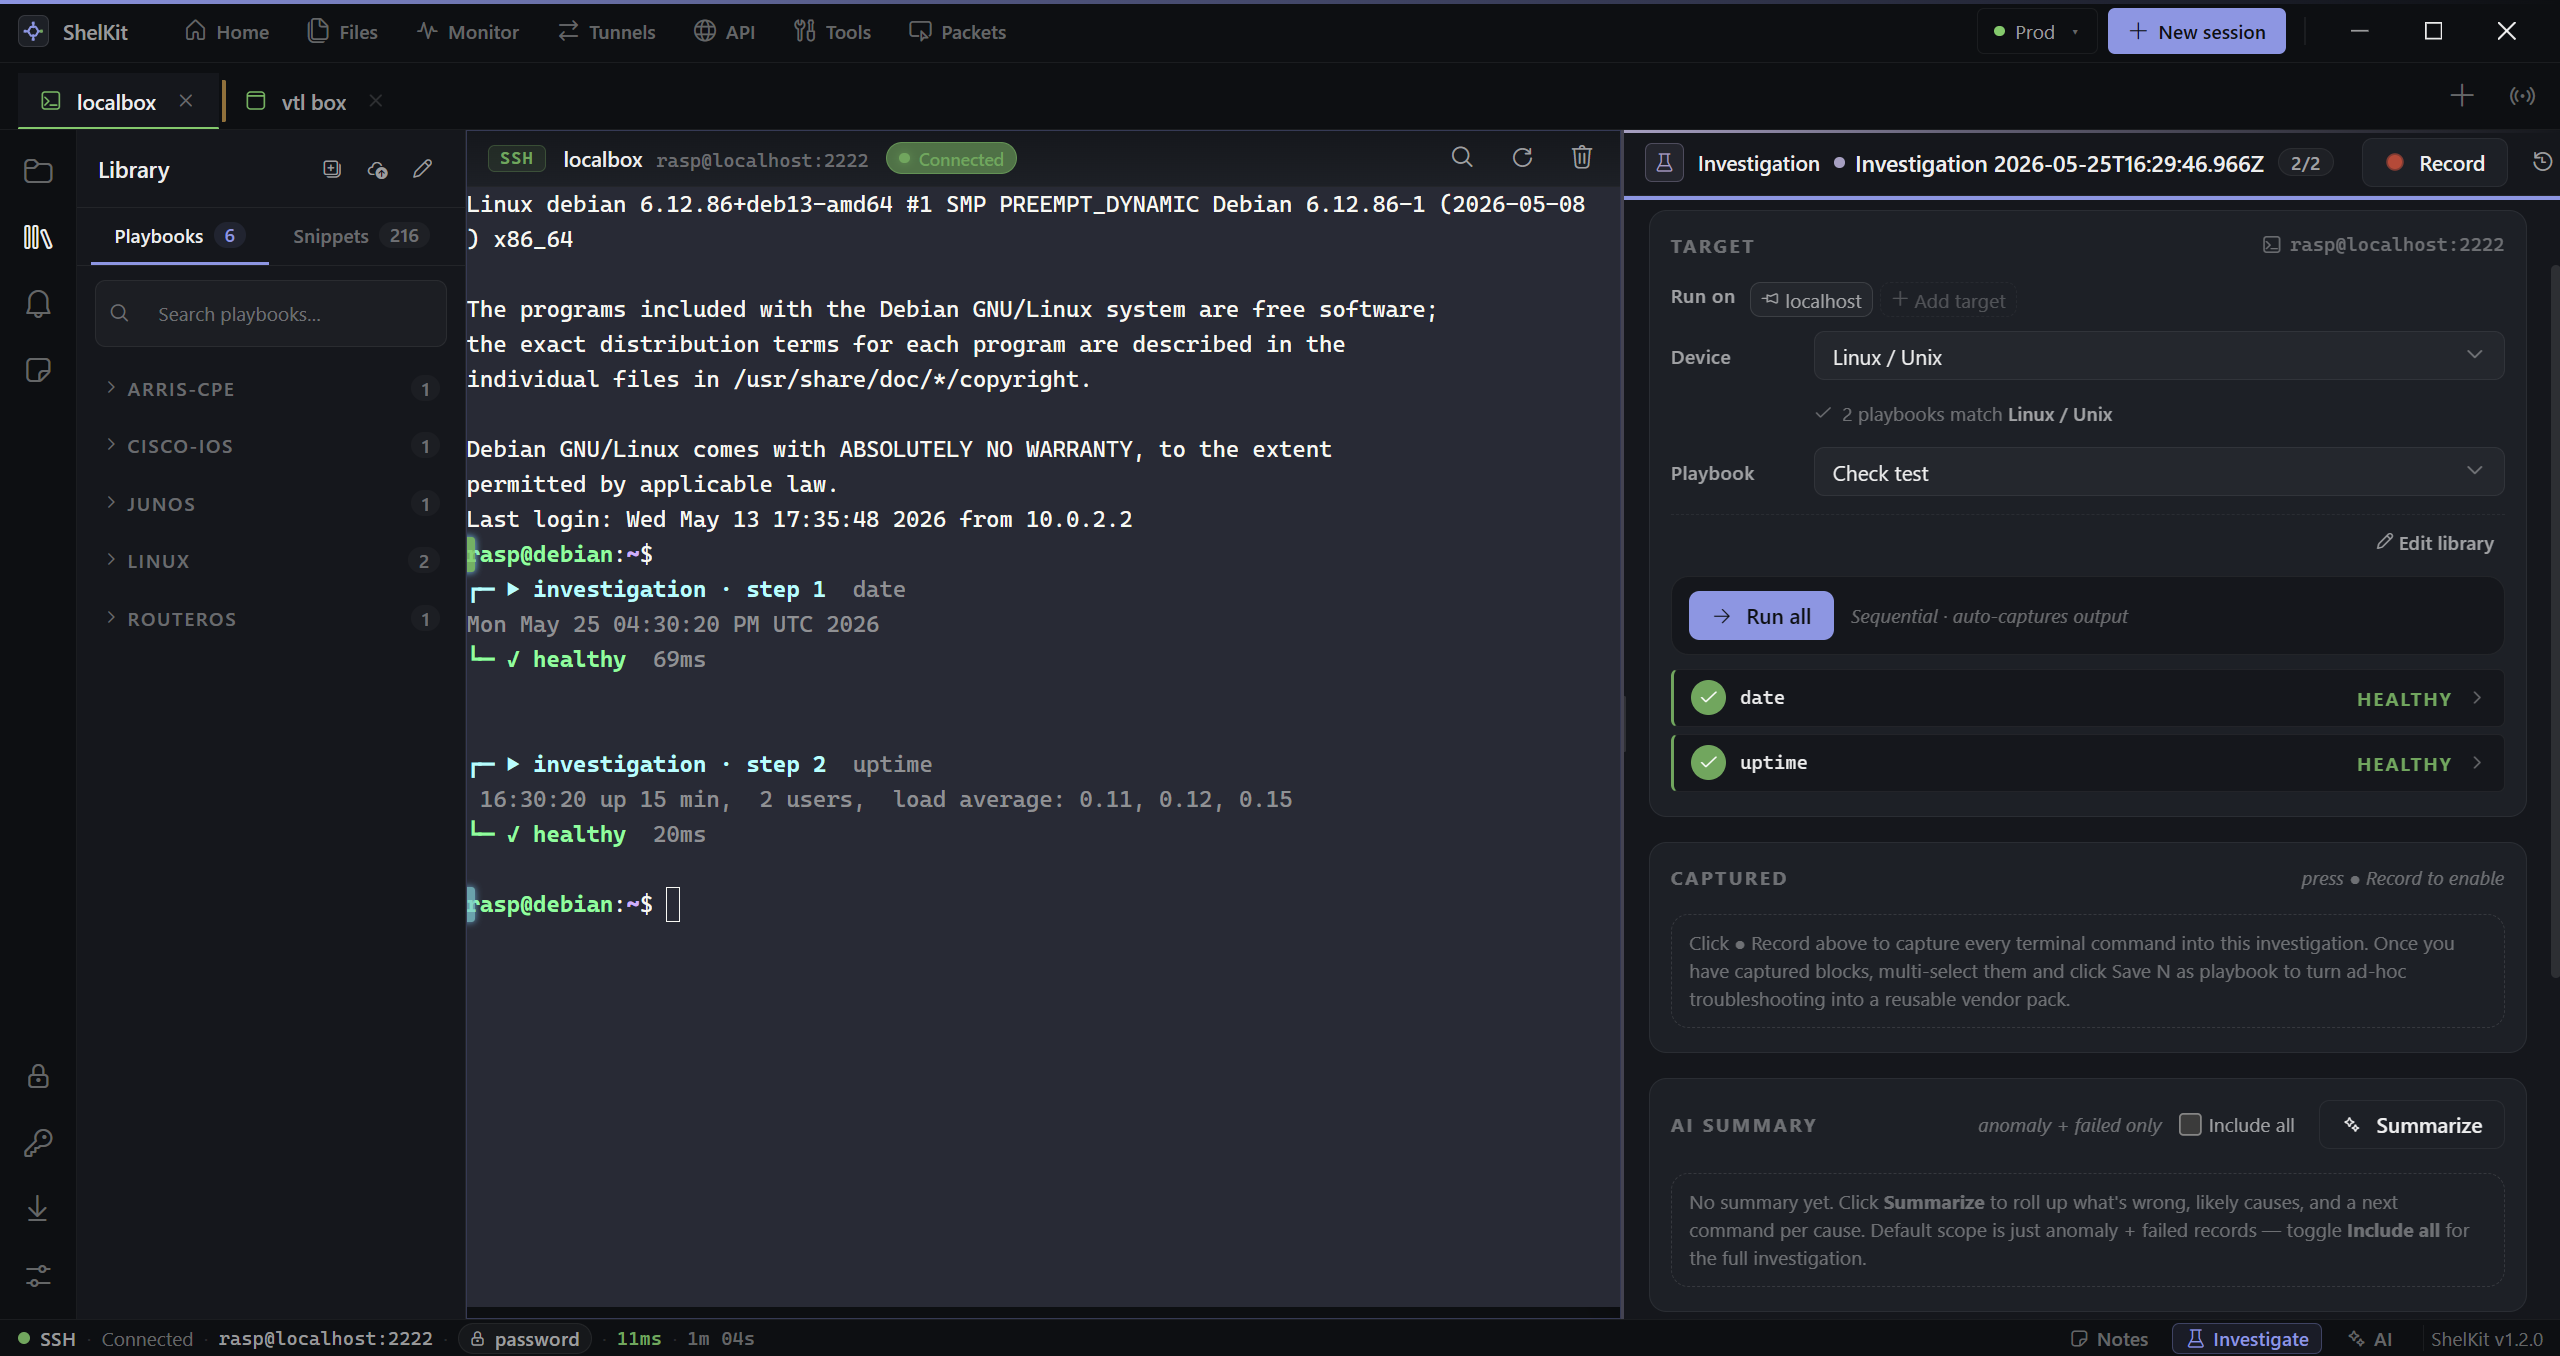2560x1356 pixels.
Task: Click the 2/2 step counter badge
Action: point(2306,163)
